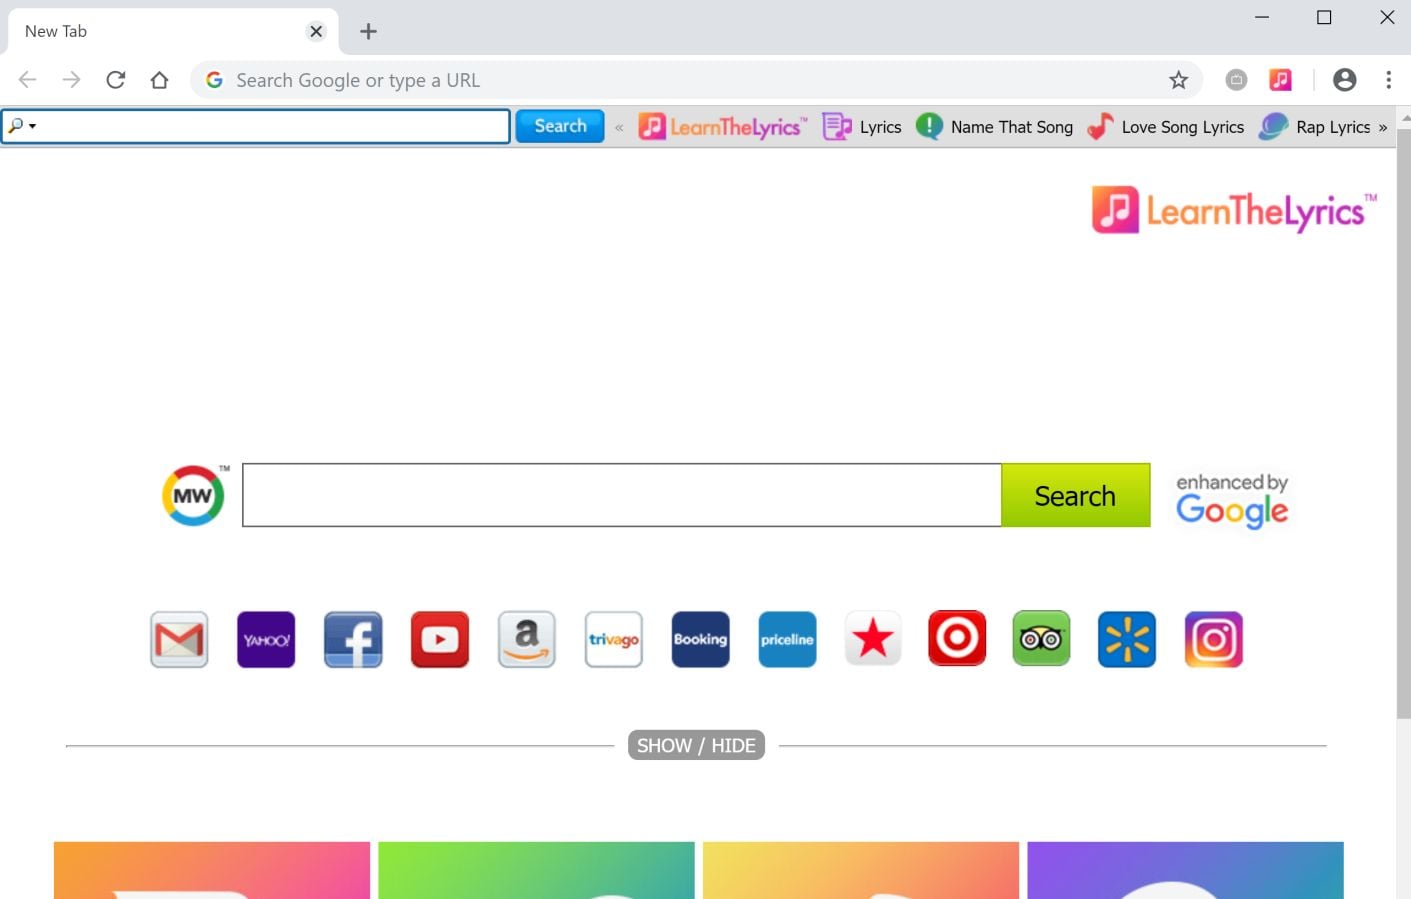Screen dimensions: 1411x899
Task: Go back to the previous page
Action: pyautogui.click(x=27, y=80)
